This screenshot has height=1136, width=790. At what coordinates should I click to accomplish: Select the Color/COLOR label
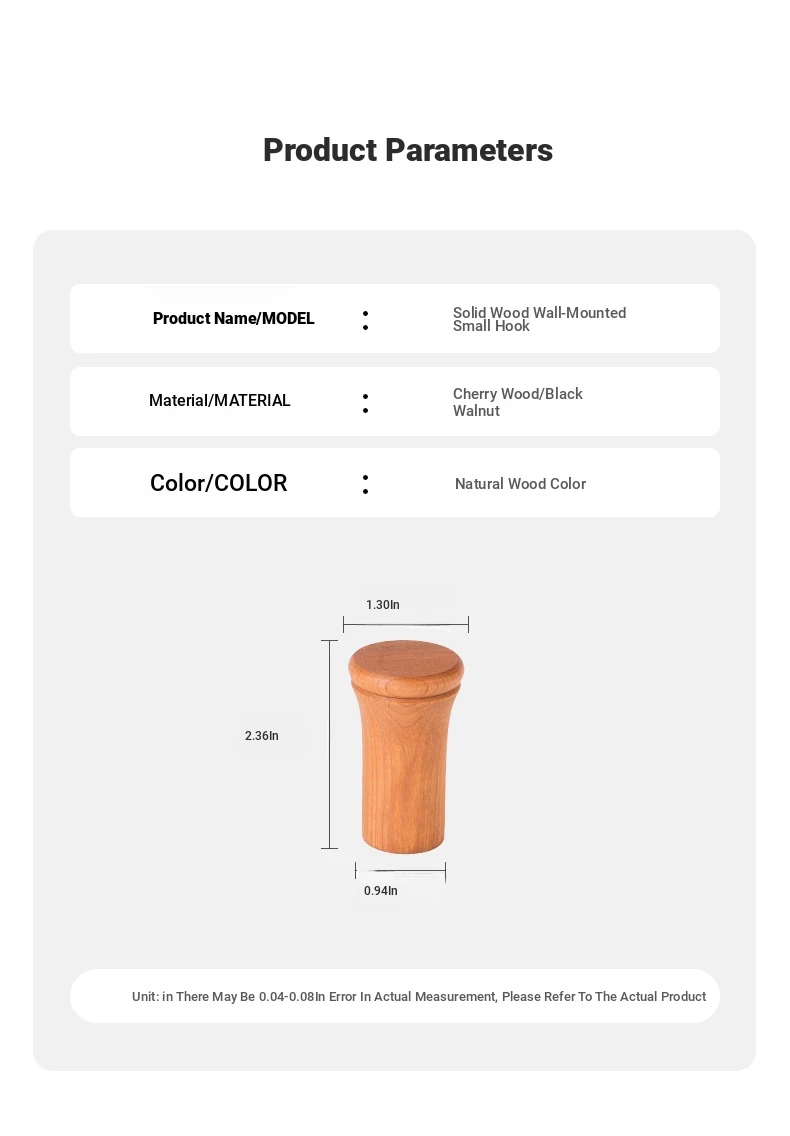[x=218, y=483]
